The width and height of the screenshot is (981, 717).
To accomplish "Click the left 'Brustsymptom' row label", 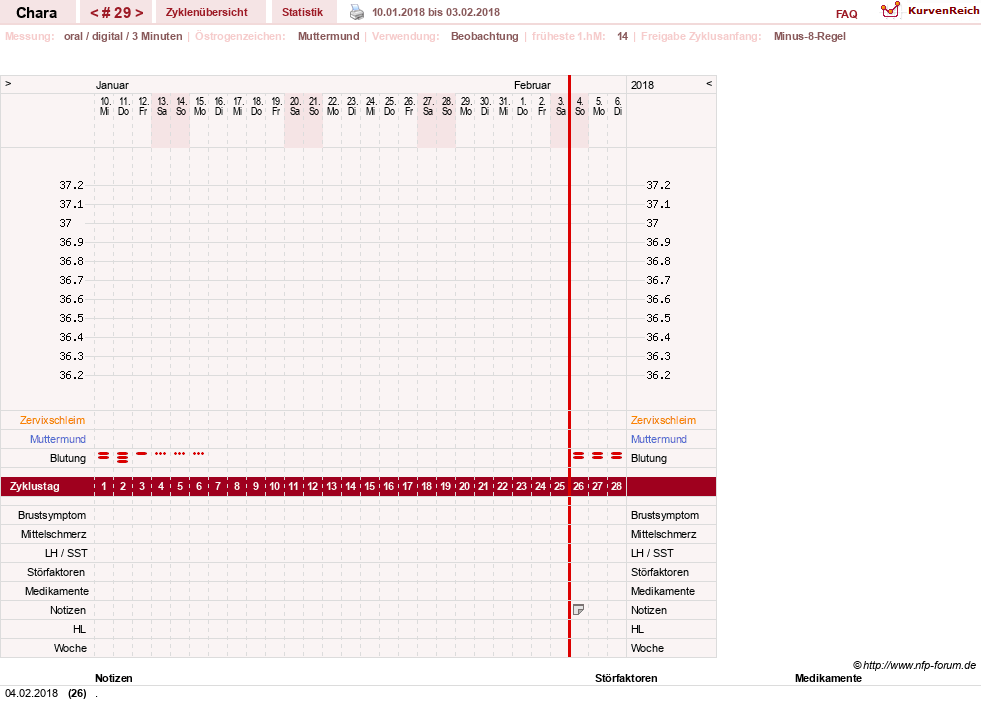I will [52, 515].
